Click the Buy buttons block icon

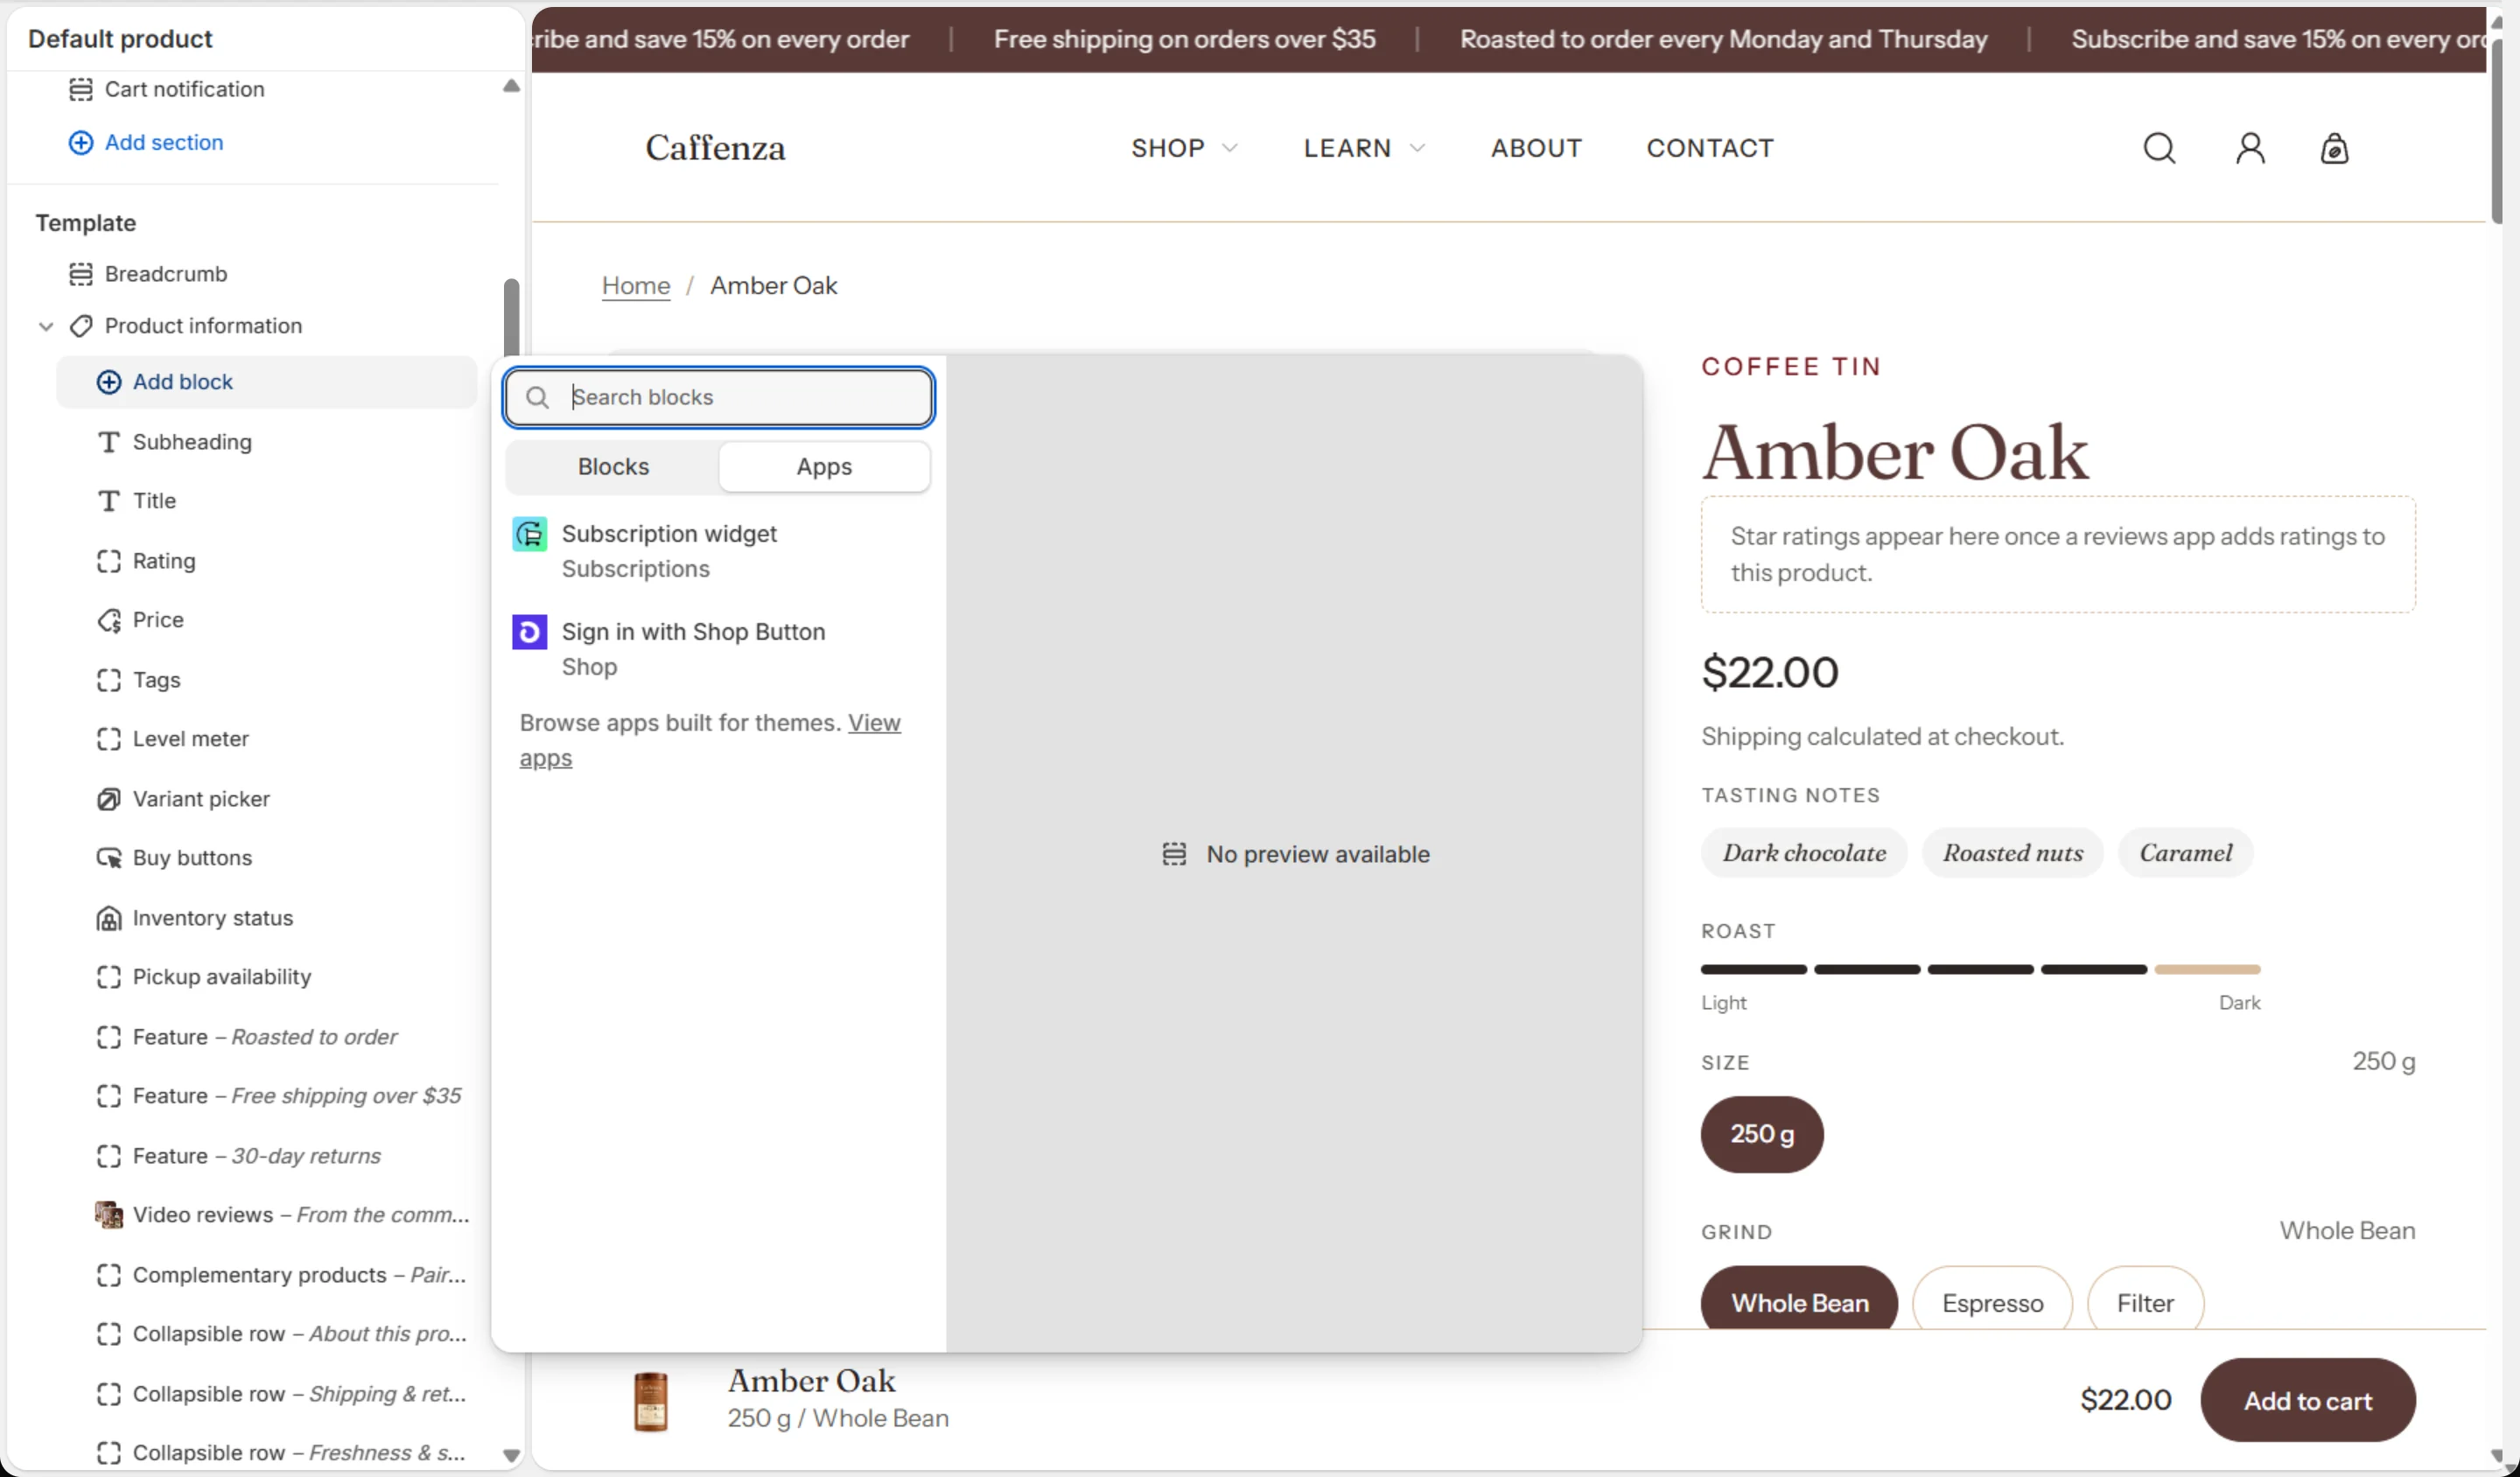coord(109,858)
